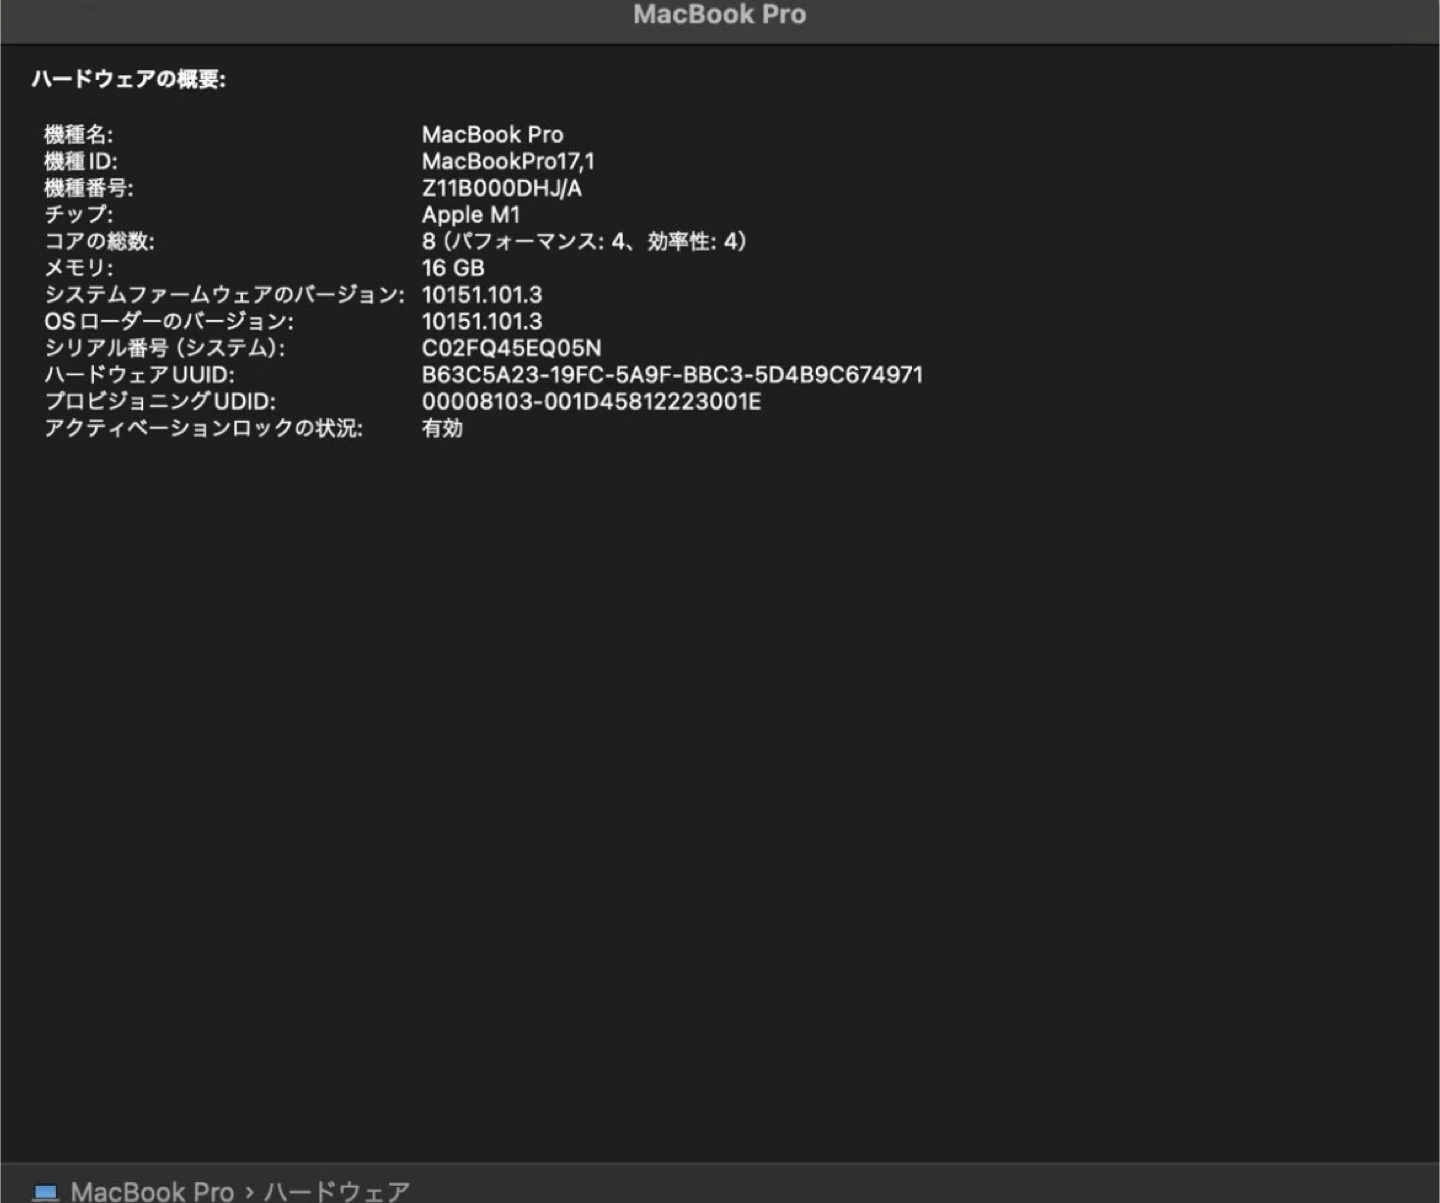Click the ハードウェアの概要 heading
The width and height of the screenshot is (1440, 1203).
coord(128,79)
